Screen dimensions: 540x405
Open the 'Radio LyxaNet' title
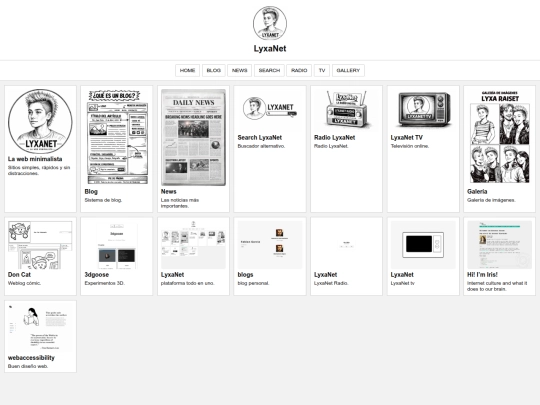334,137
